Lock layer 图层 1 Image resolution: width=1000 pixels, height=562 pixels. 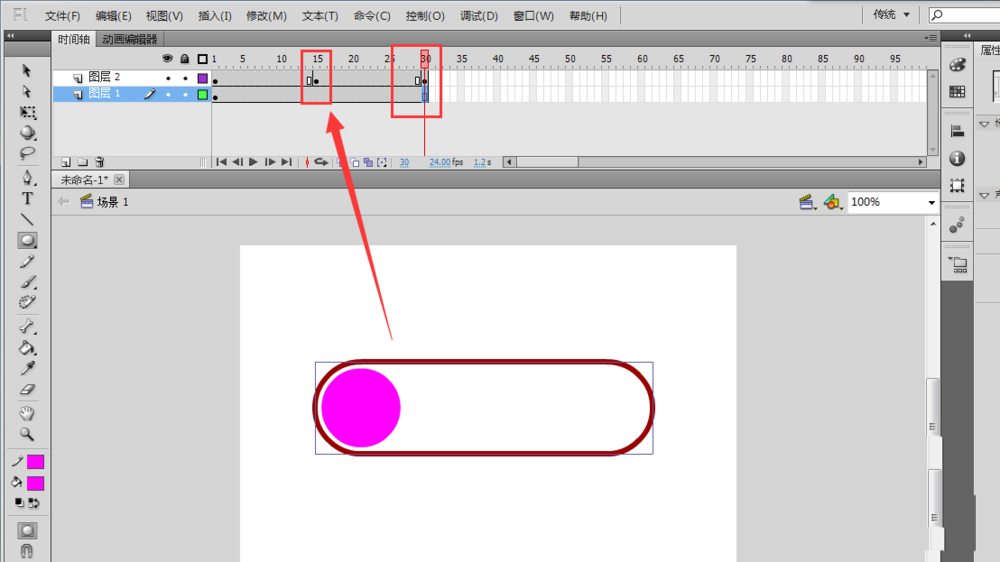[x=186, y=94]
